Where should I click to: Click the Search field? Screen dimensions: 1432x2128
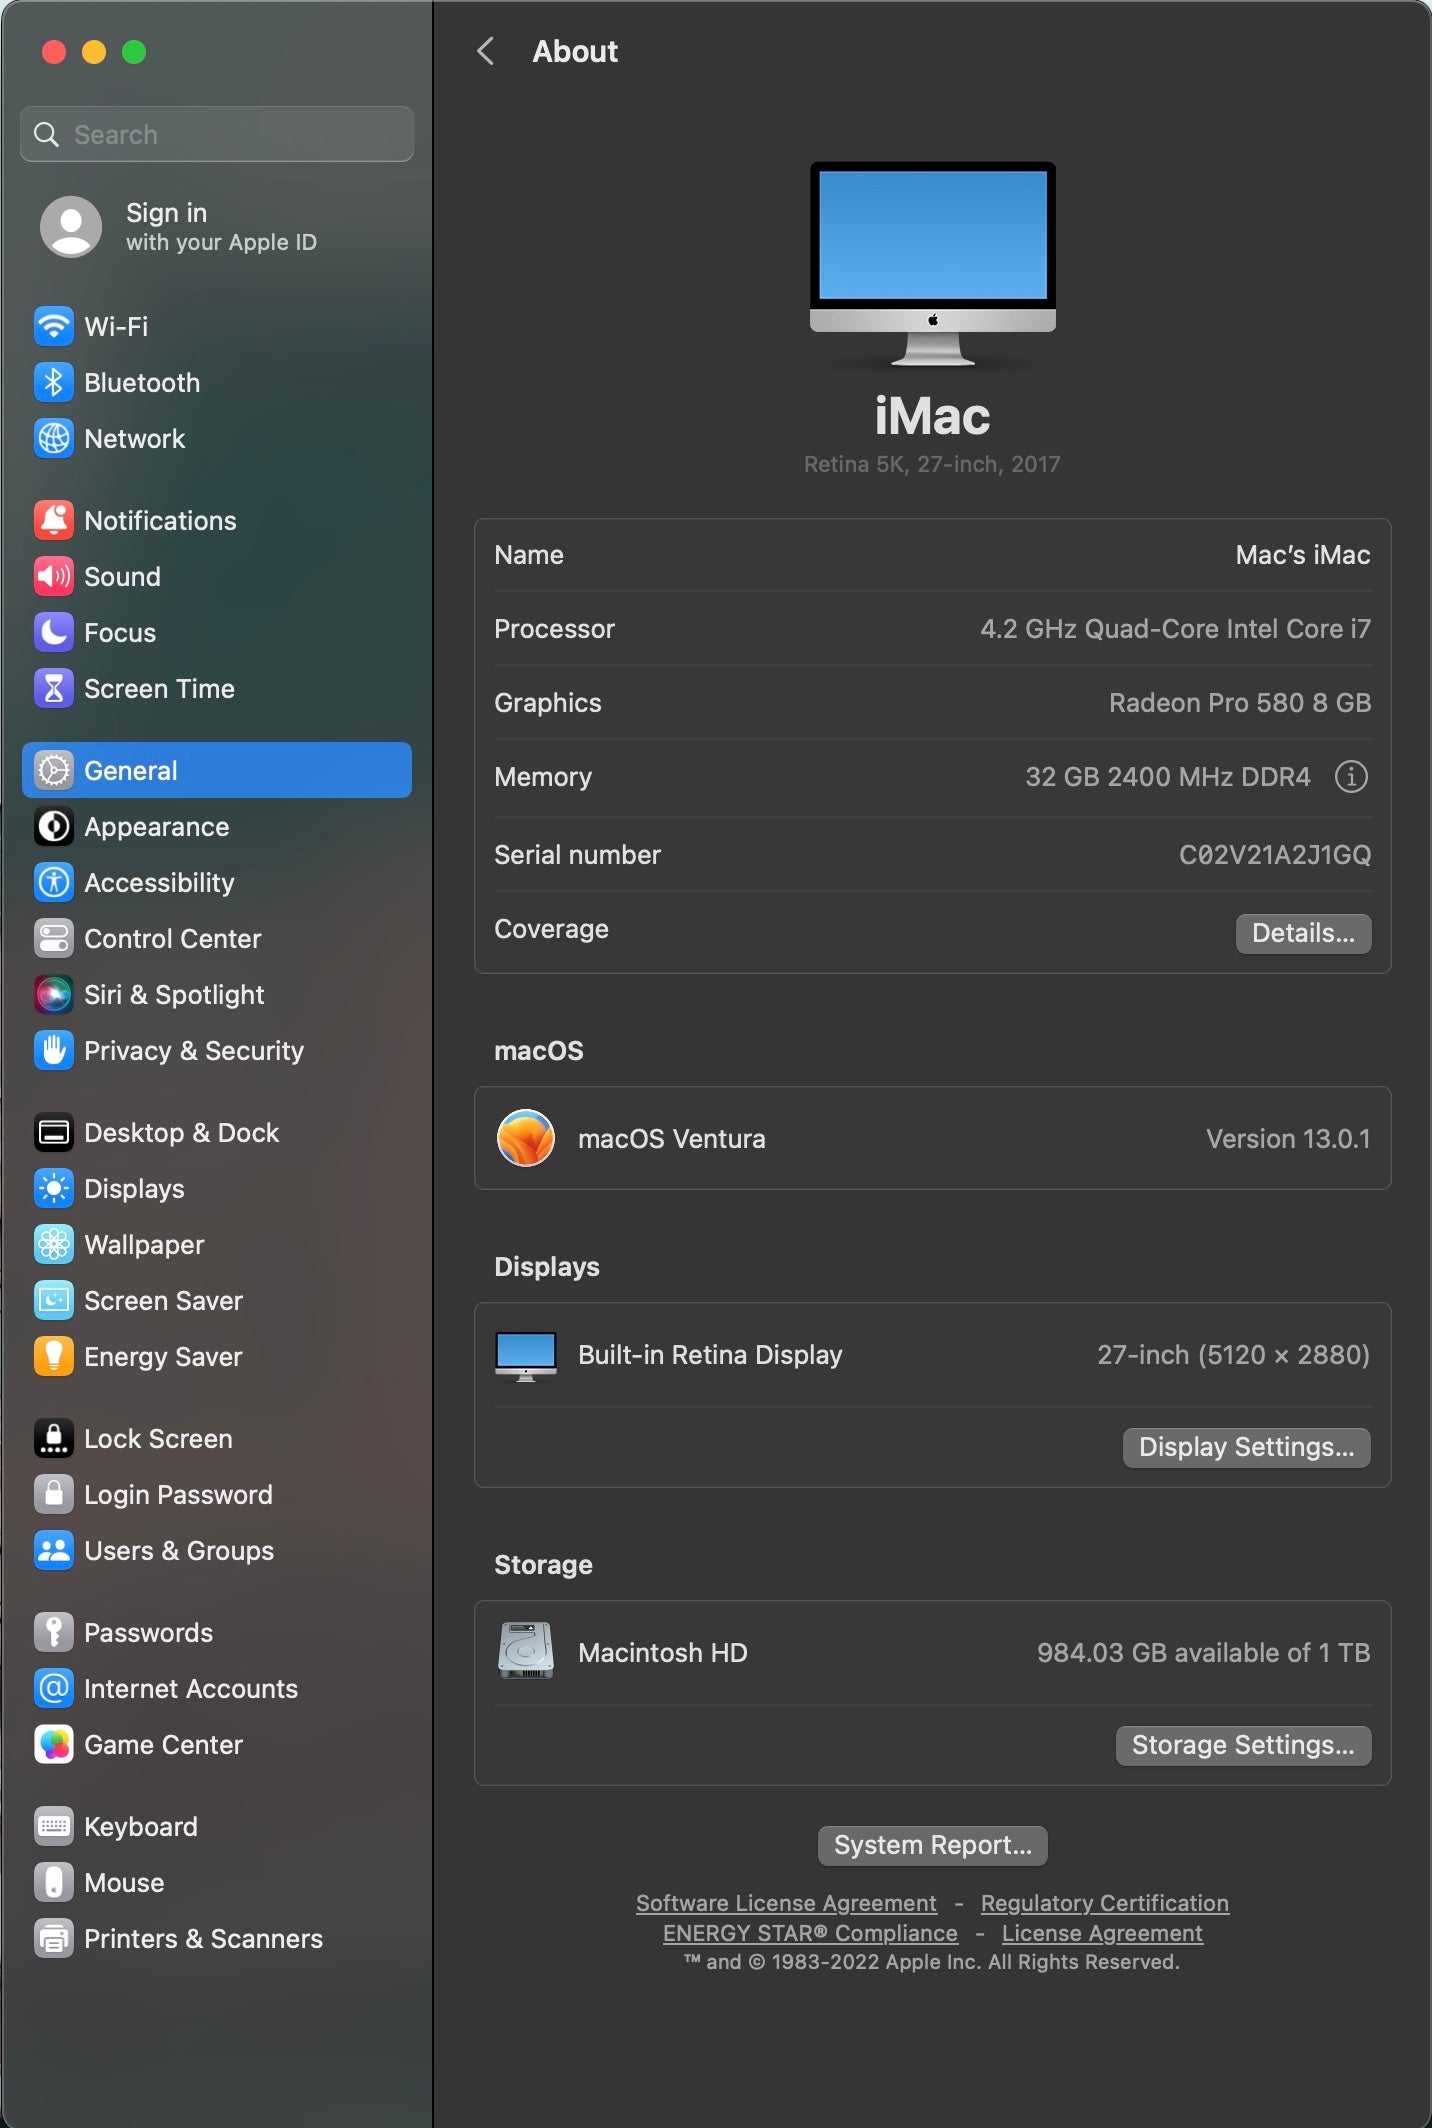coord(217,134)
